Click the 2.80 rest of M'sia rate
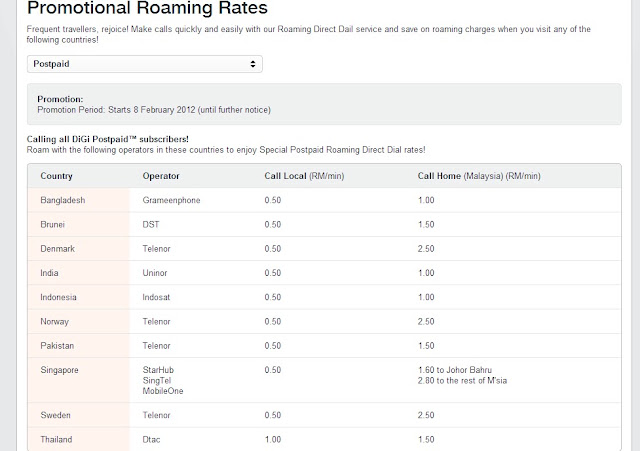This screenshot has width=640, height=451. click(462, 380)
